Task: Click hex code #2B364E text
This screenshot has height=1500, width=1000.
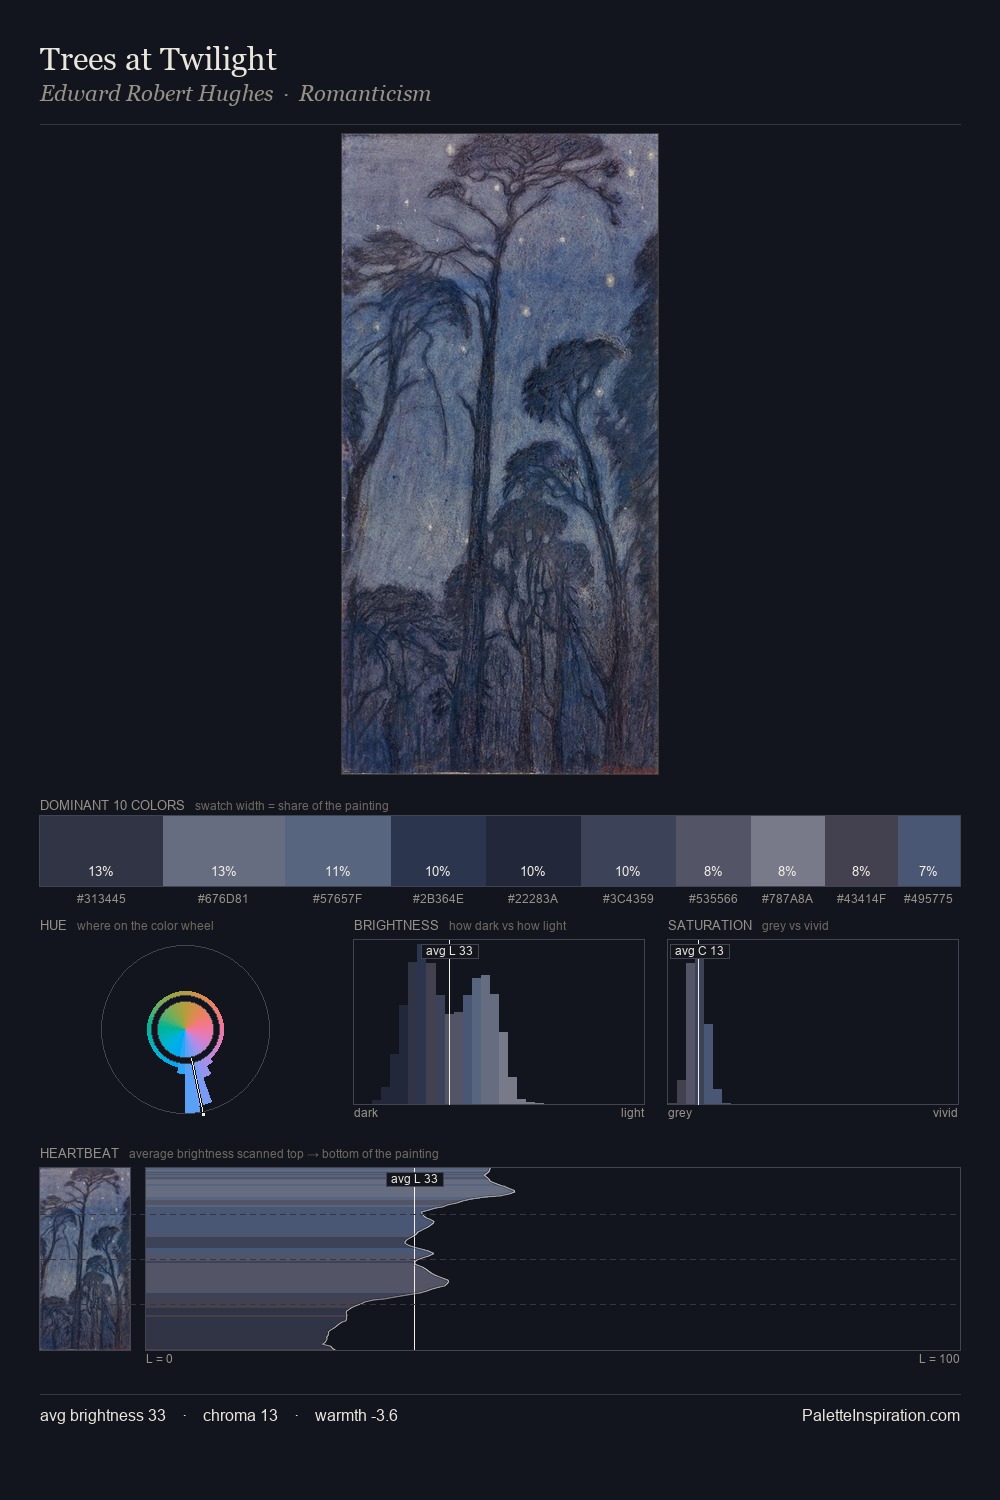Action: point(438,899)
